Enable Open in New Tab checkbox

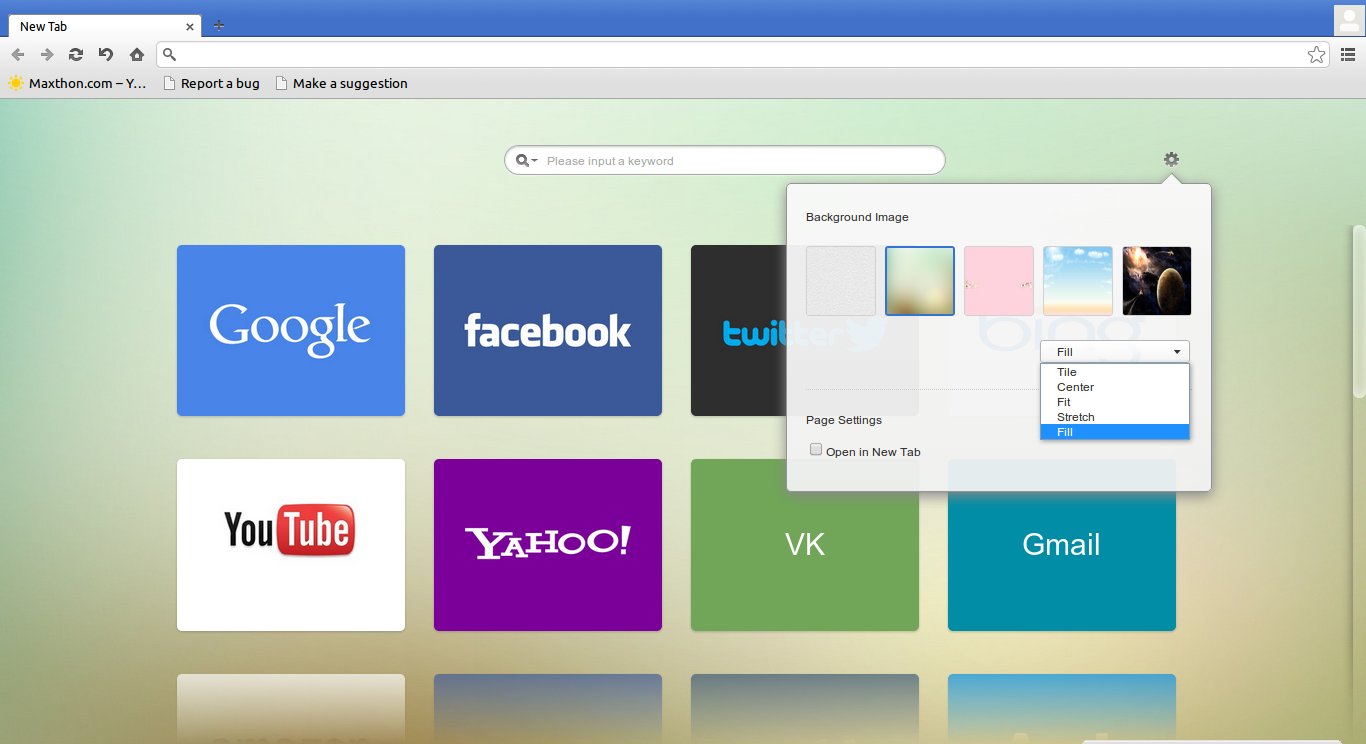tap(816, 450)
